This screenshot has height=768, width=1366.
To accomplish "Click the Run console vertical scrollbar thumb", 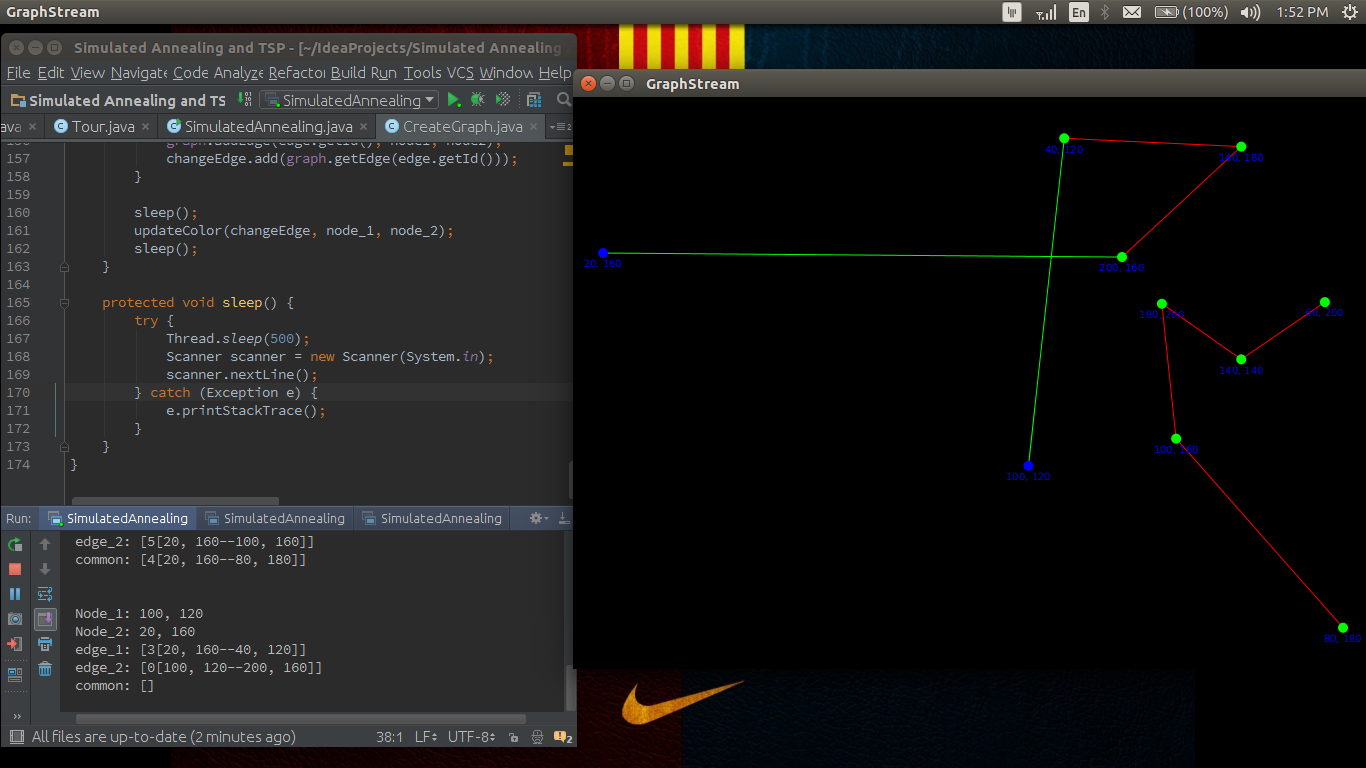I will [570, 687].
